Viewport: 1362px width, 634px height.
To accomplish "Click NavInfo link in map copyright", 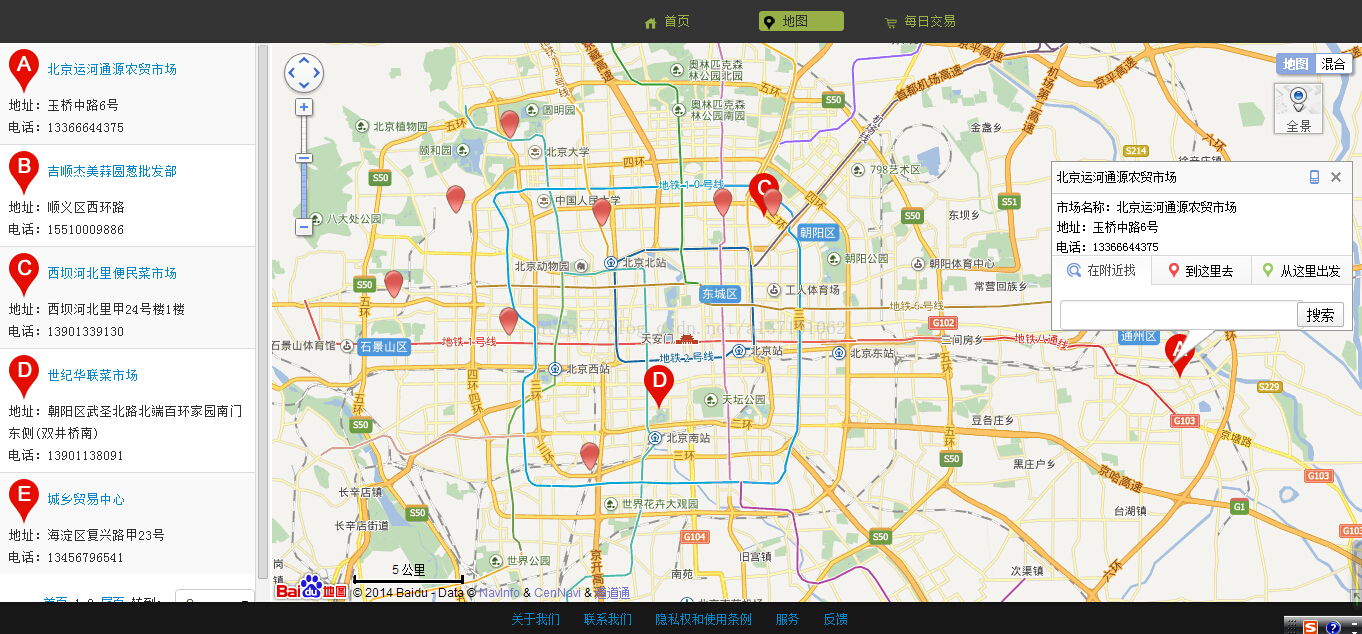I will click(x=499, y=593).
